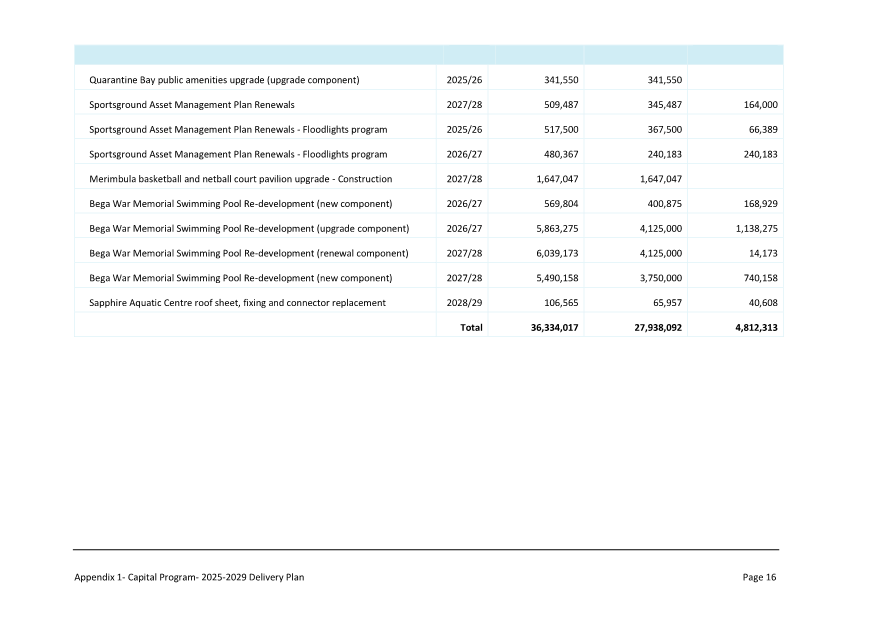
Task: Click the 2028/29 year cell
Action: point(467,302)
